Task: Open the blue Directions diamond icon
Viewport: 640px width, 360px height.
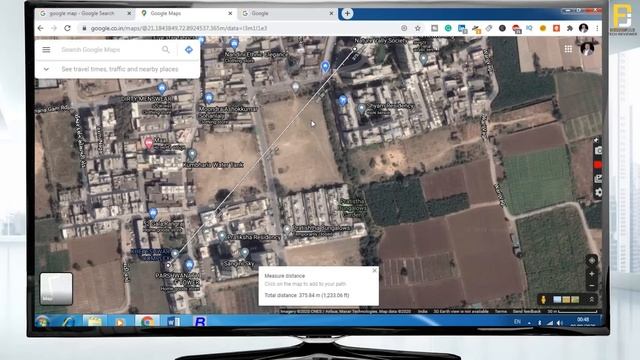Action: pyautogui.click(x=189, y=49)
